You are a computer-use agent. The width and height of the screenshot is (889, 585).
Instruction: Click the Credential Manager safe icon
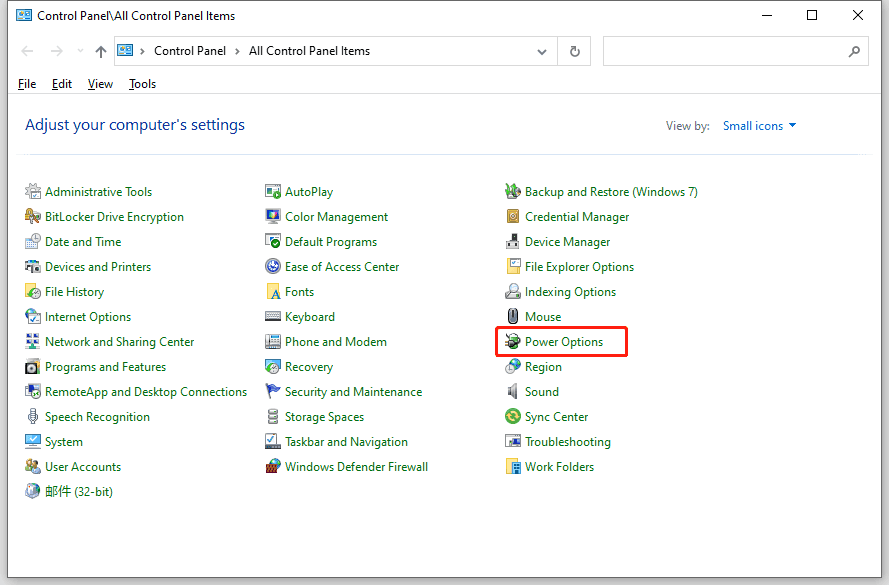(513, 217)
